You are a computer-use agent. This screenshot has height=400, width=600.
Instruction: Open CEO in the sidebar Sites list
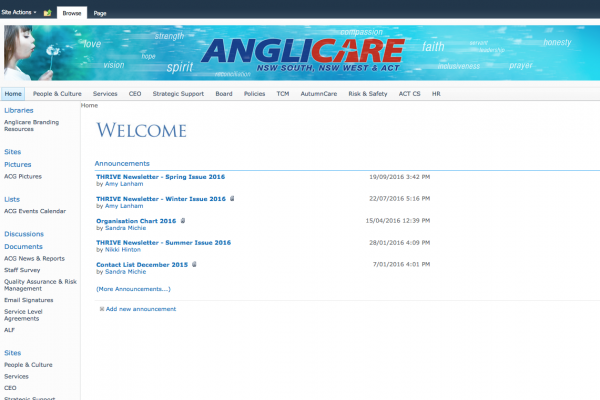(x=10, y=388)
